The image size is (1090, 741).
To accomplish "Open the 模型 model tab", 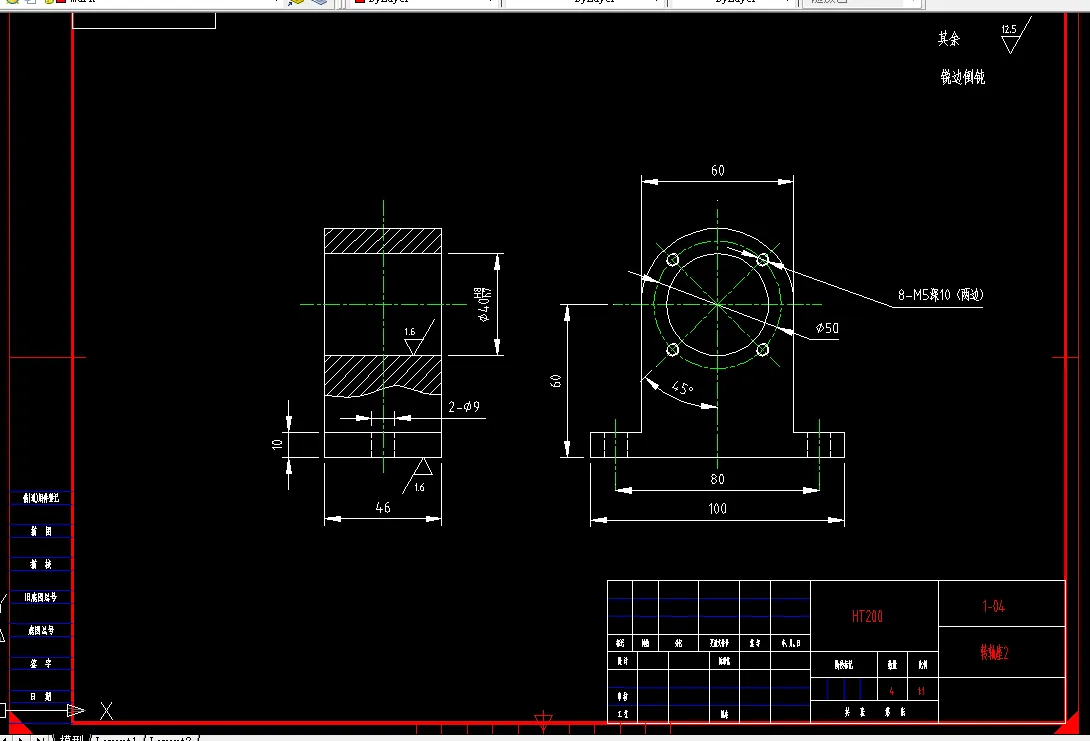I will click(x=72, y=738).
